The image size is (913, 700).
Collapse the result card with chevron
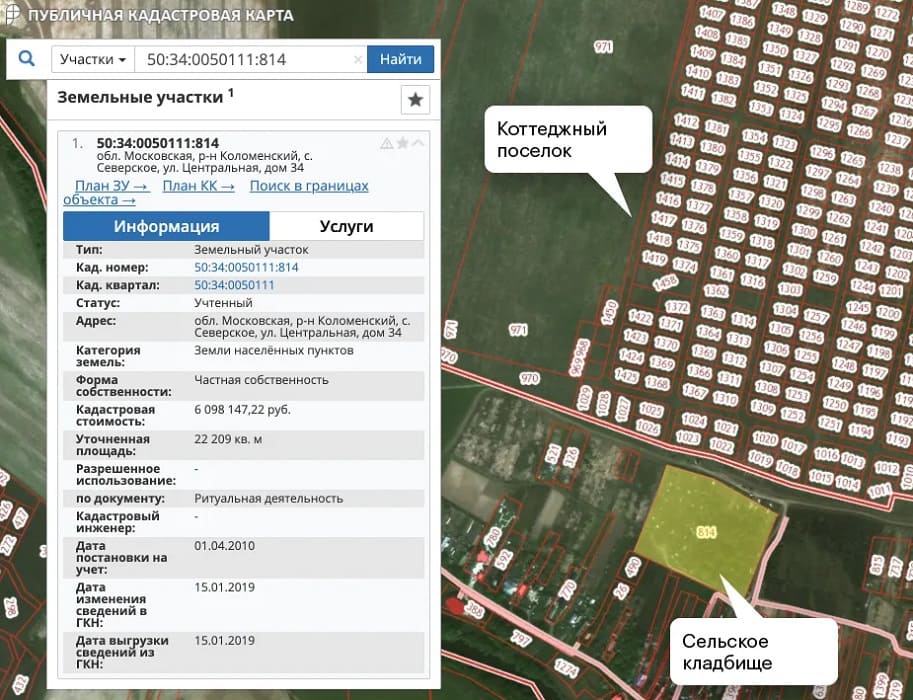pos(418,143)
